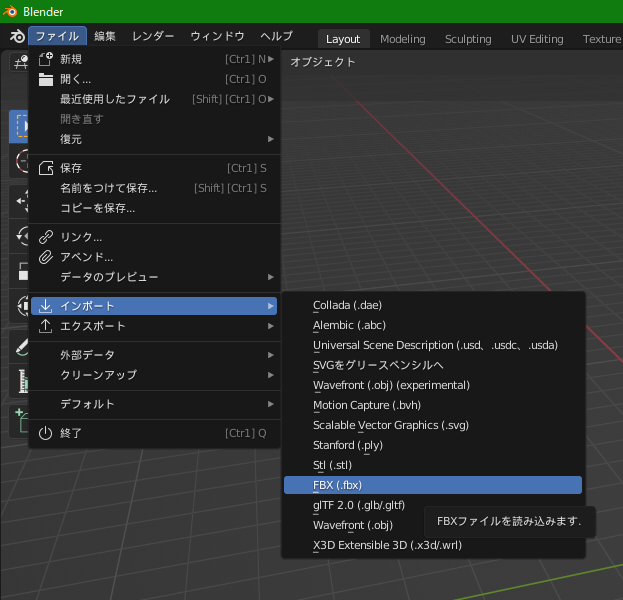Open the ファイル menu

(58, 37)
